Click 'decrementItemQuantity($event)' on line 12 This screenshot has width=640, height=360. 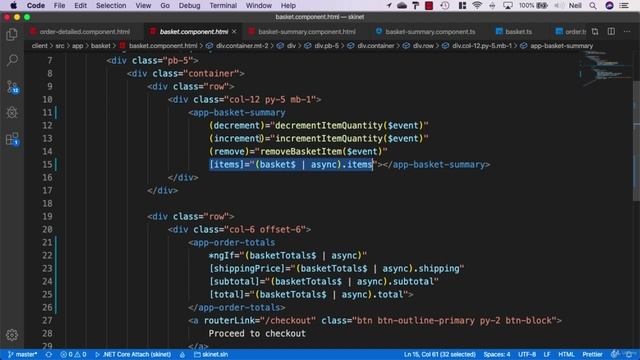pos(349,125)
